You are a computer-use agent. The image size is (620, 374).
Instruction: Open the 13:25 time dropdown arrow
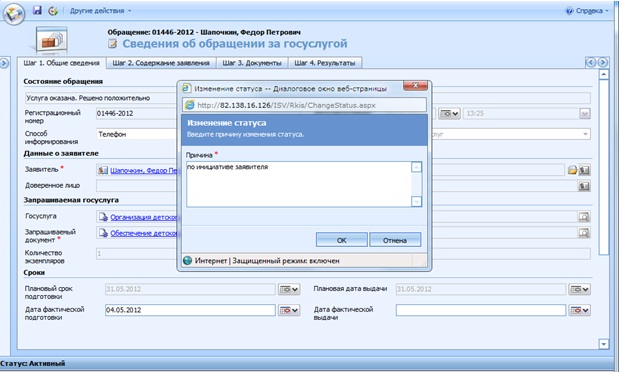coord(585,114)
